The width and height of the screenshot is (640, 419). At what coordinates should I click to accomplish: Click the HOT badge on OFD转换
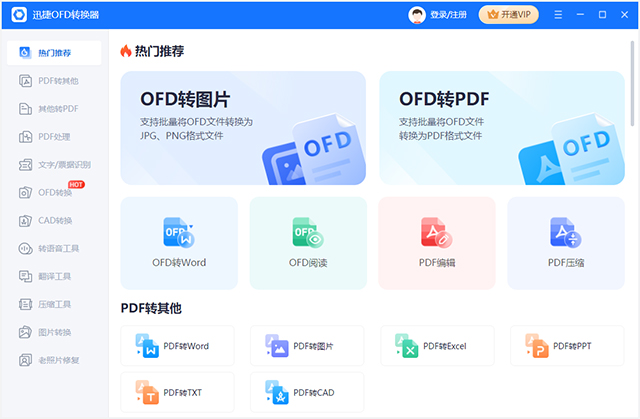coord(76,184)
